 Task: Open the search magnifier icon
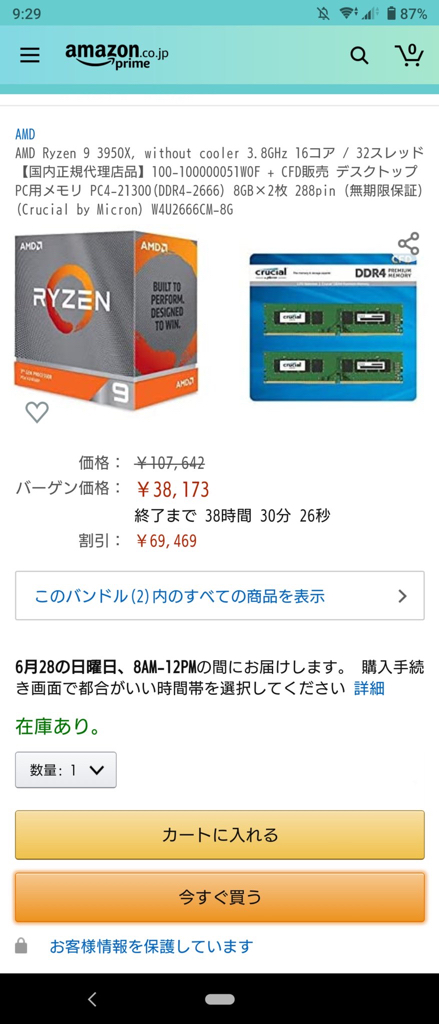[359, 56]
